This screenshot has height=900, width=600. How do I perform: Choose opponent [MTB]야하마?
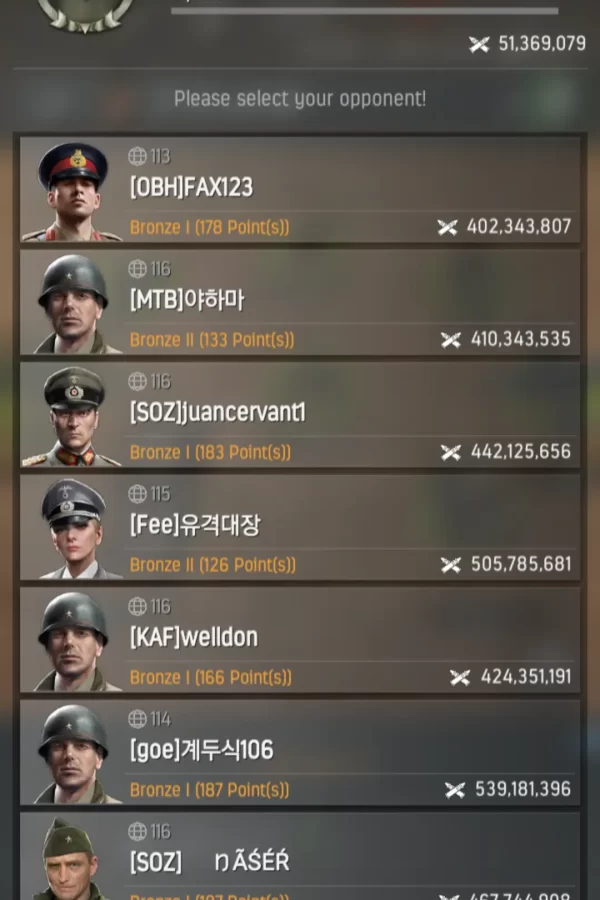pyautogui.click(x=300, y=302)
